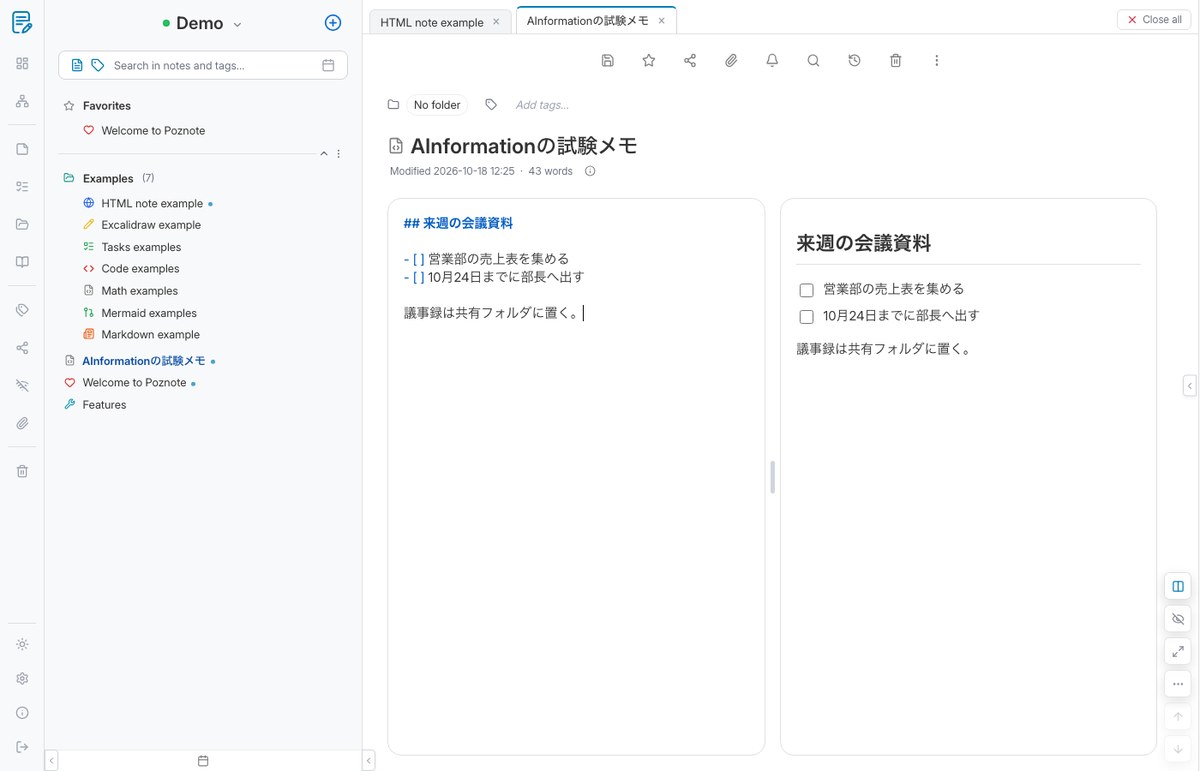
Task: Toggle the sun theme icon
Action: [x=22, y=644]
